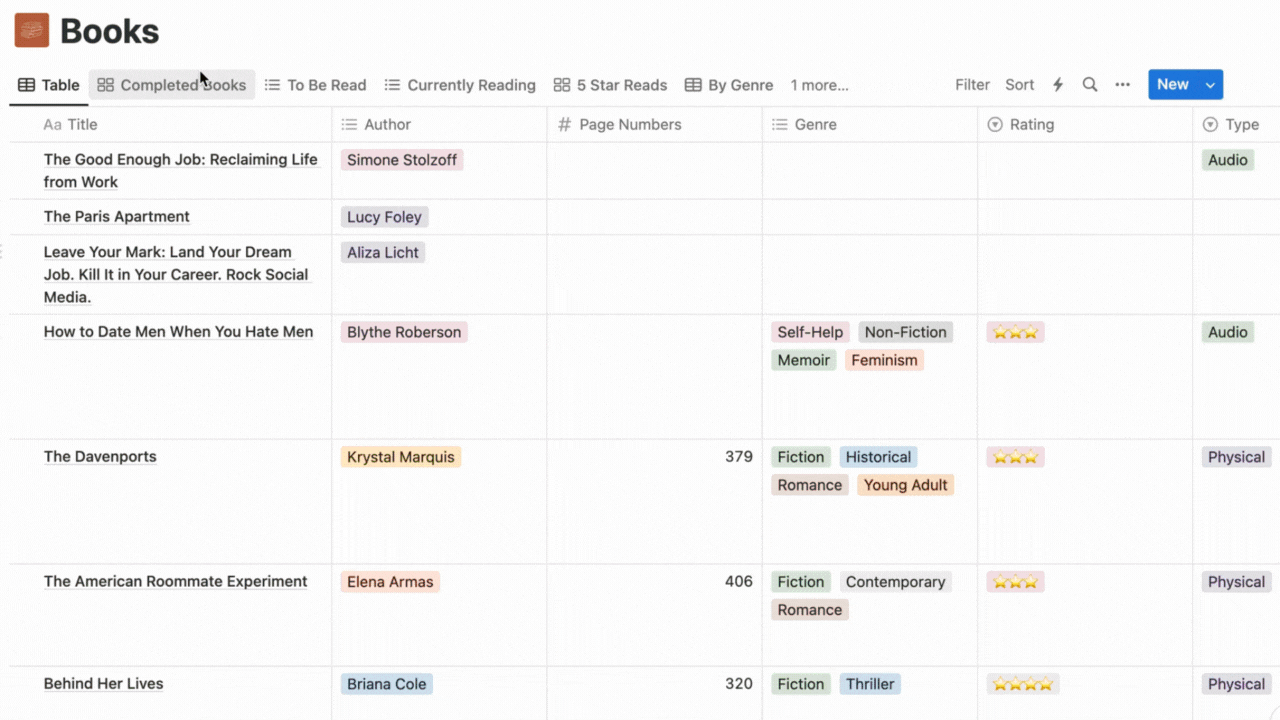Switch to the Completed Books tab
Image resolution: width=1280 pixels, height=720 pixels.
172,85
